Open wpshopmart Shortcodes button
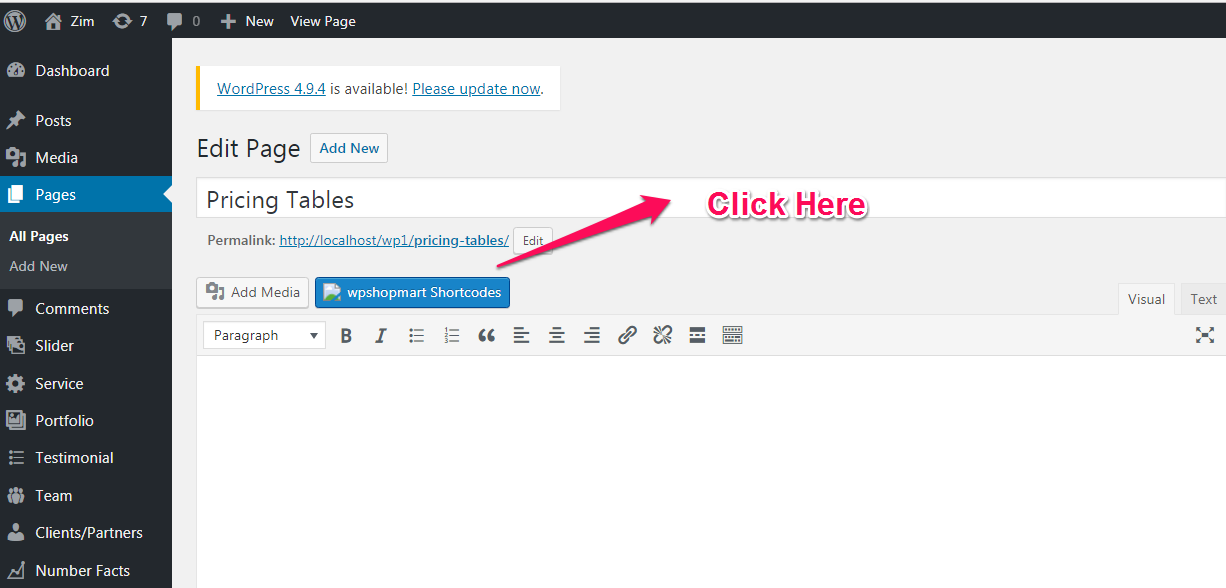 click(x=412, y=292)
